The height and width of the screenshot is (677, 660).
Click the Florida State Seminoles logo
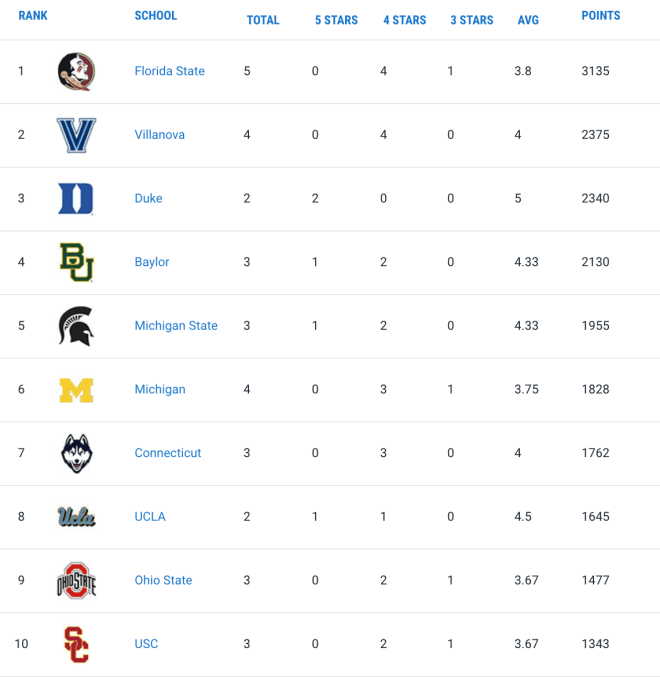[76, 72]
